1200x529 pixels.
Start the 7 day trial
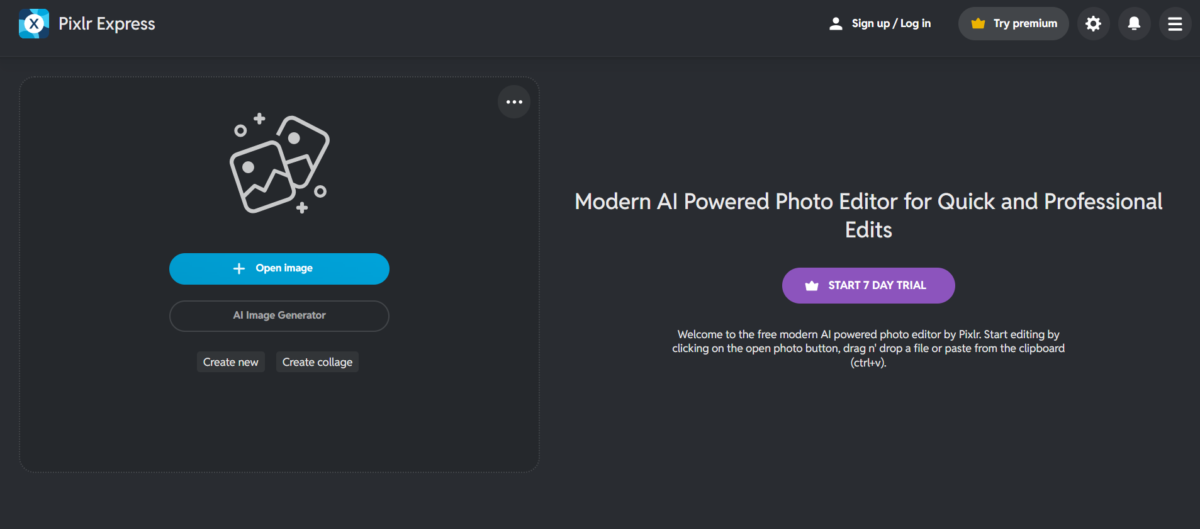[x=868, y=285]
